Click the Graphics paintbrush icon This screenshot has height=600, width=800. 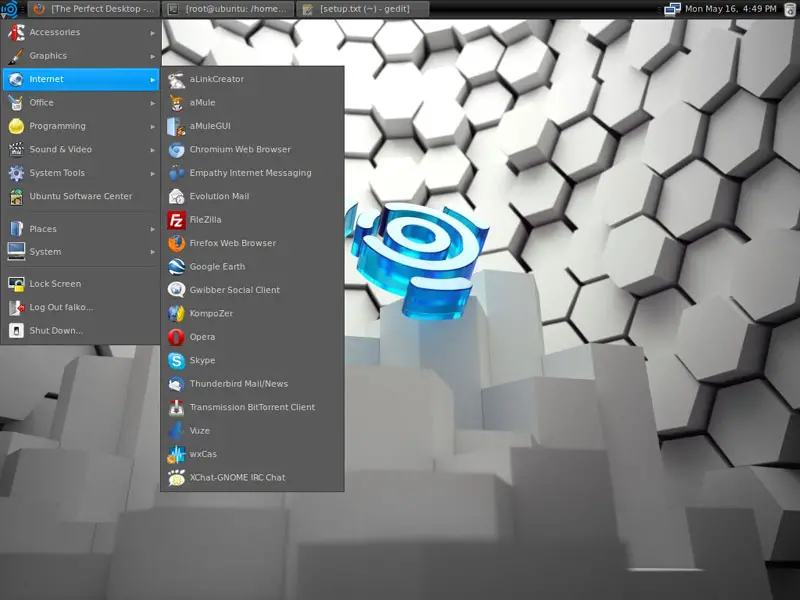[16, 56]
